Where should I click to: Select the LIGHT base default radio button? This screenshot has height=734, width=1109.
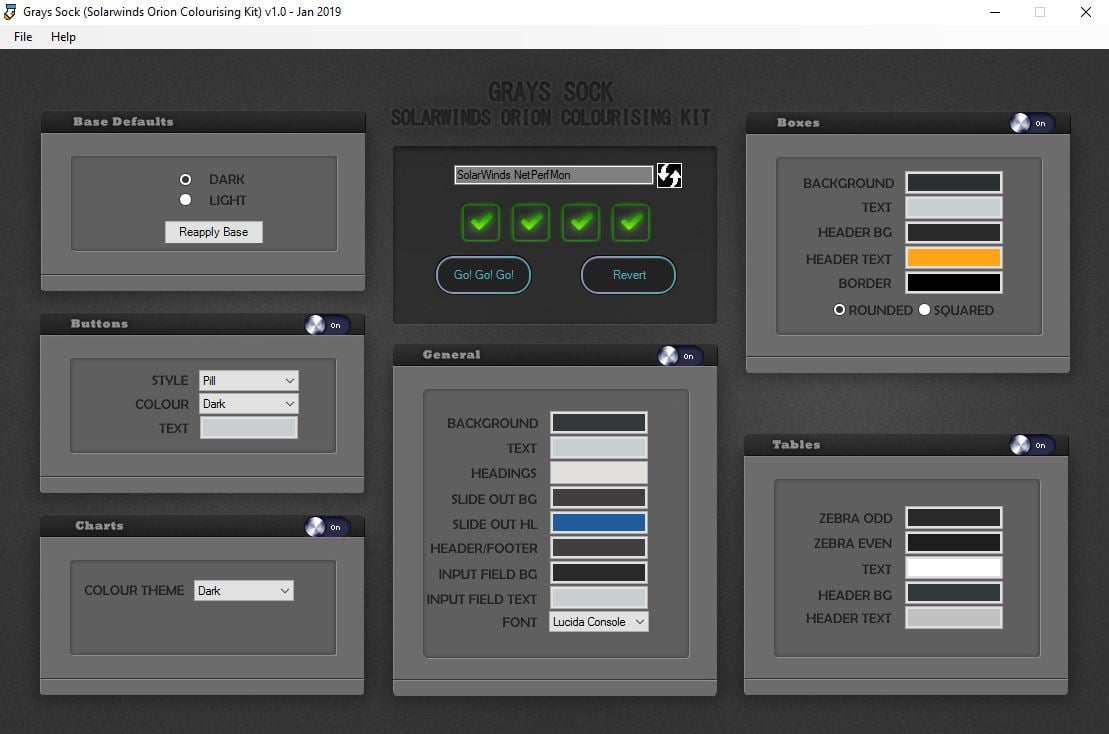[x=185, y=200]
